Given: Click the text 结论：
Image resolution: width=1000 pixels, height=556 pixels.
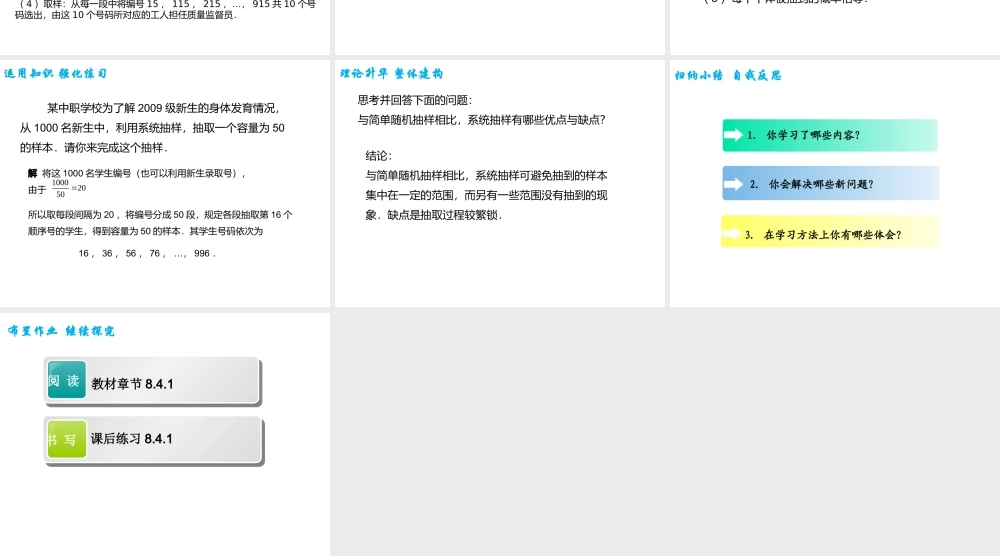Looking at the screenshot, I should click(x=379, y=156).
